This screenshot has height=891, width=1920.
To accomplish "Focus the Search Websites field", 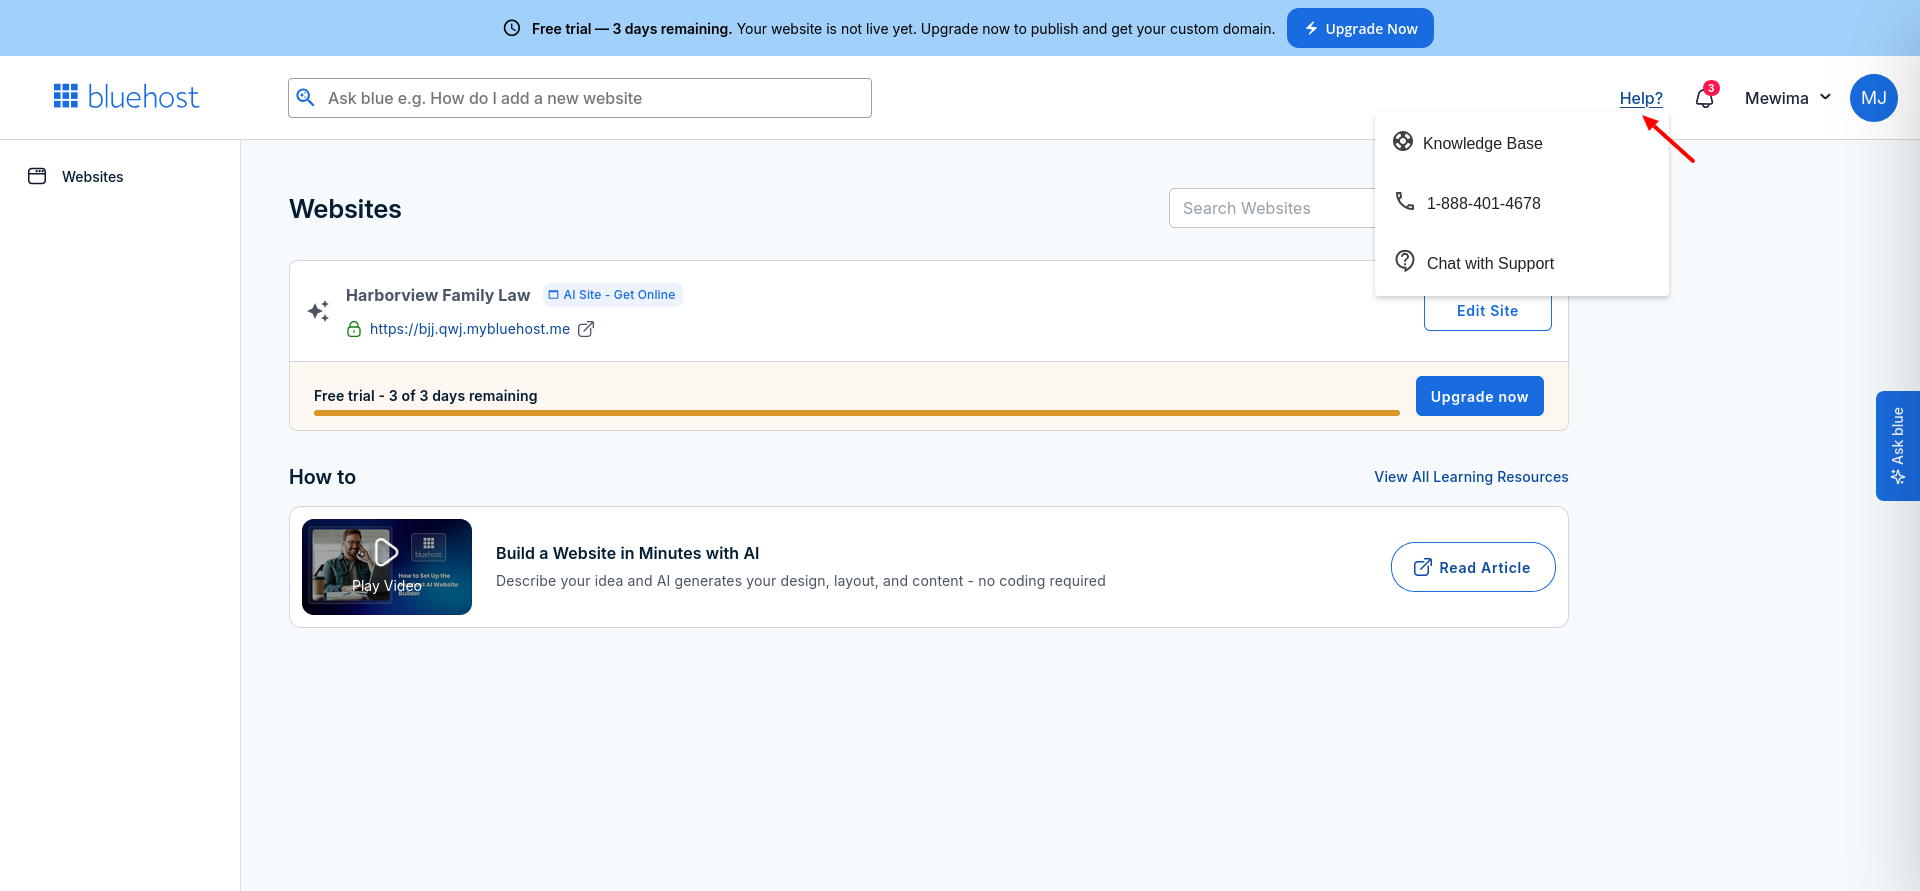I will 1272,208.
